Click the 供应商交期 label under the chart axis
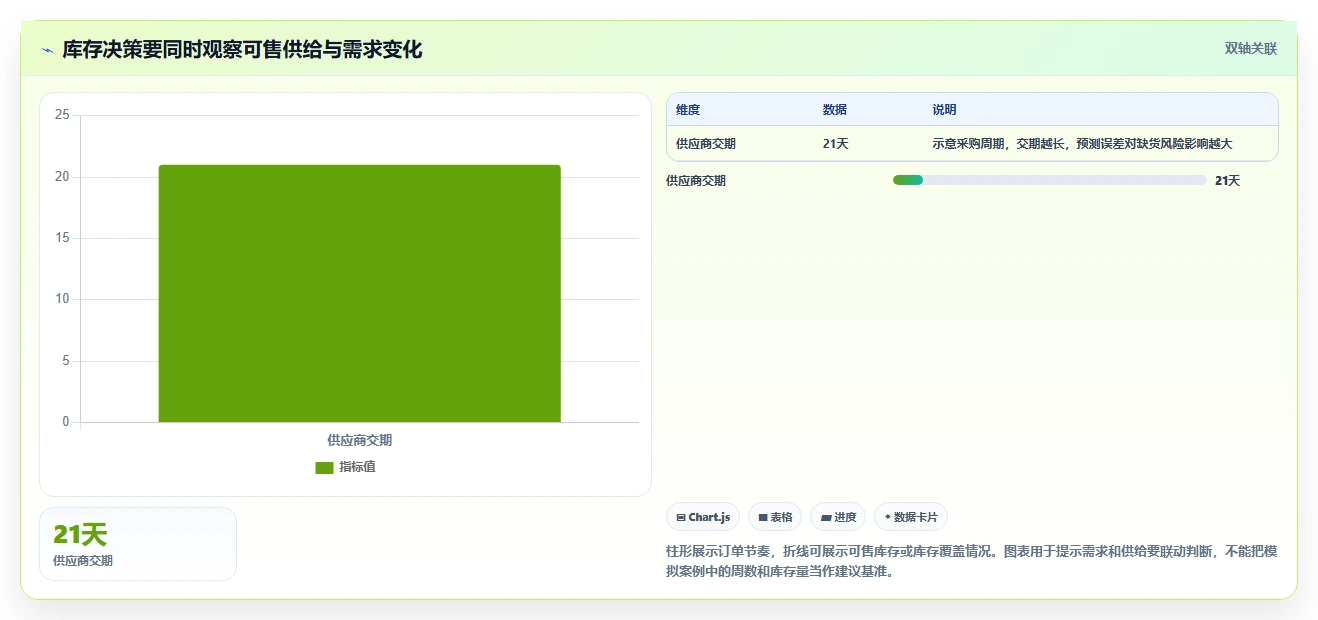This screenshot has width=1318, height=620. (360, 440)
